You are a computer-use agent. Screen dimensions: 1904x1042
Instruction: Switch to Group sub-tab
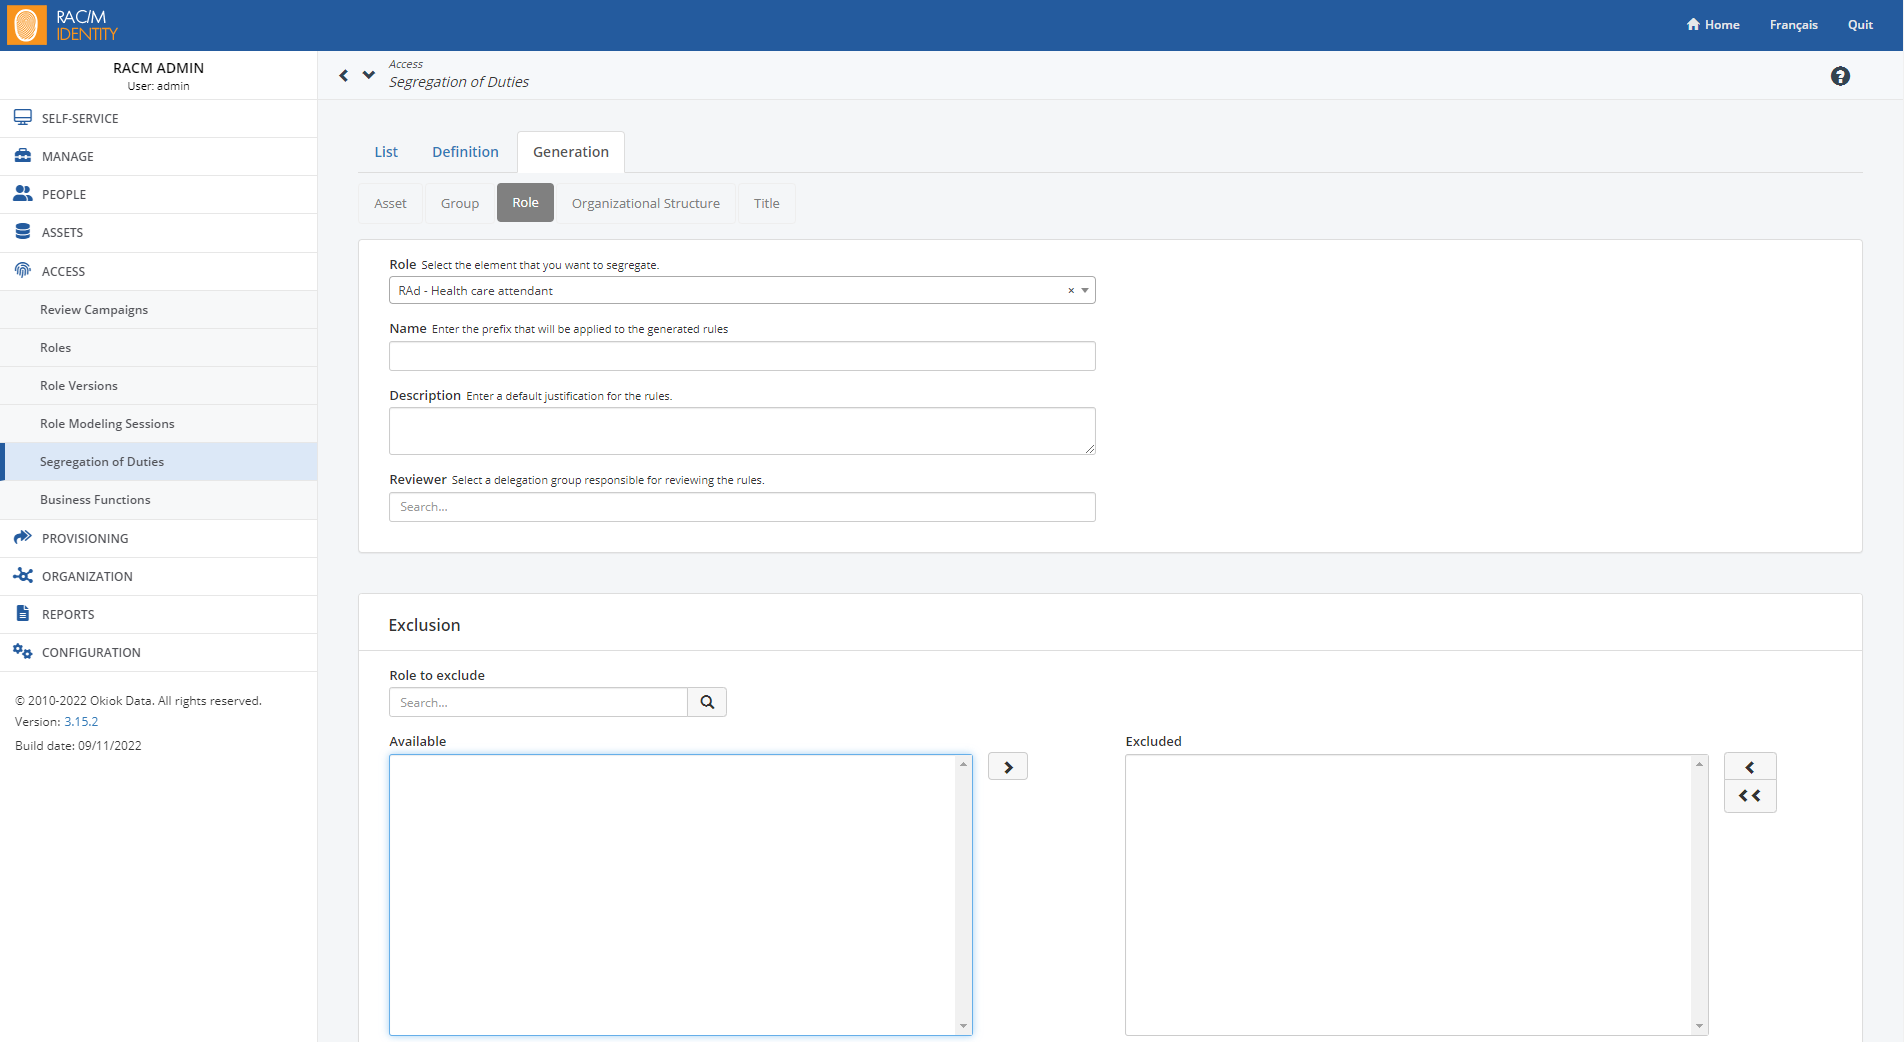[x=460, y=203]
